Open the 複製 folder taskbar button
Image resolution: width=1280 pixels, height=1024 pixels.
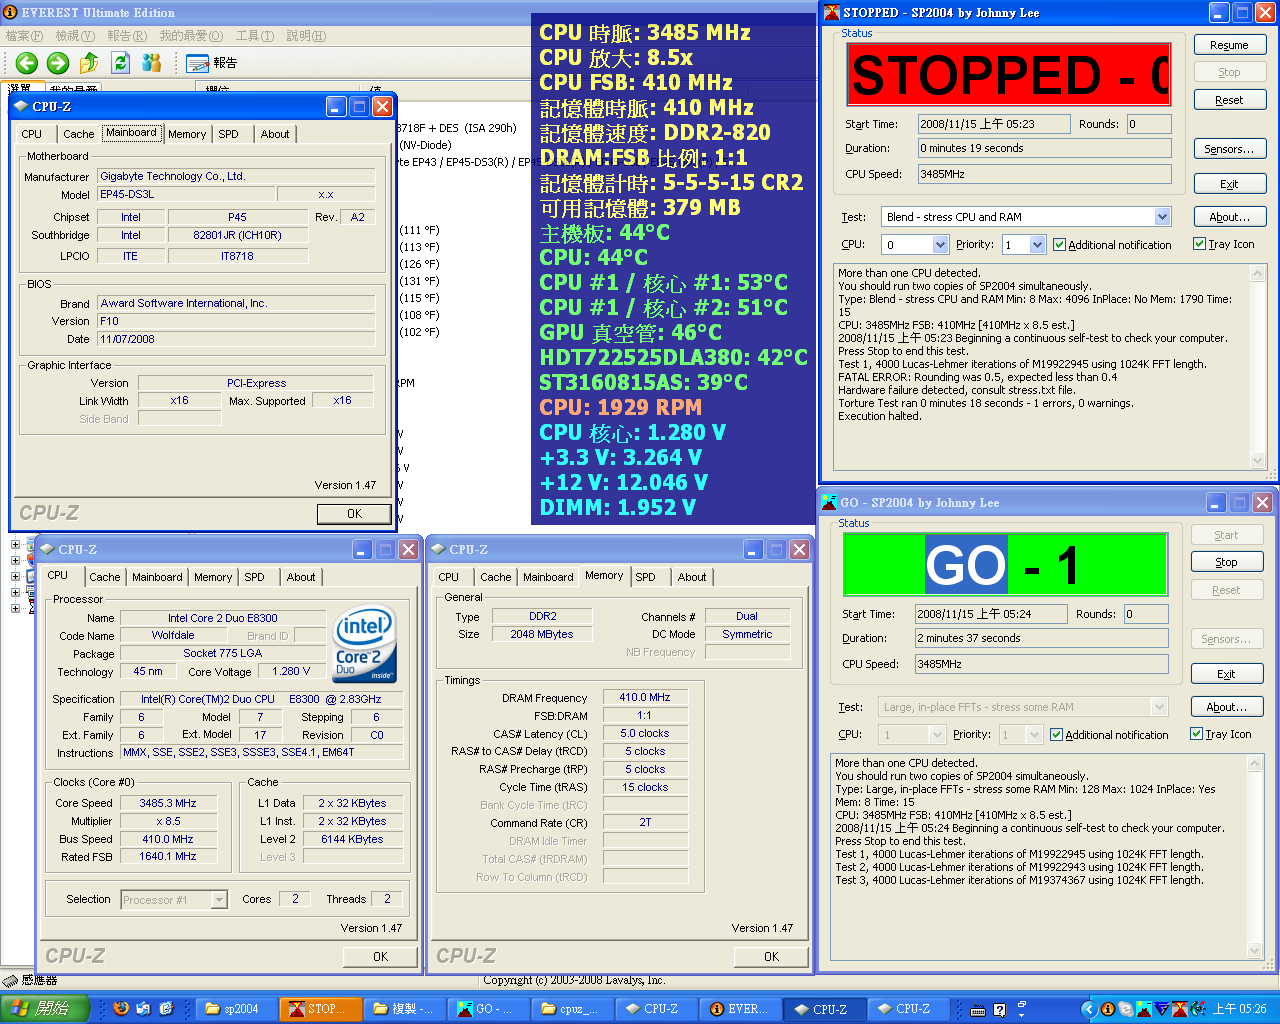point(404,1009)
